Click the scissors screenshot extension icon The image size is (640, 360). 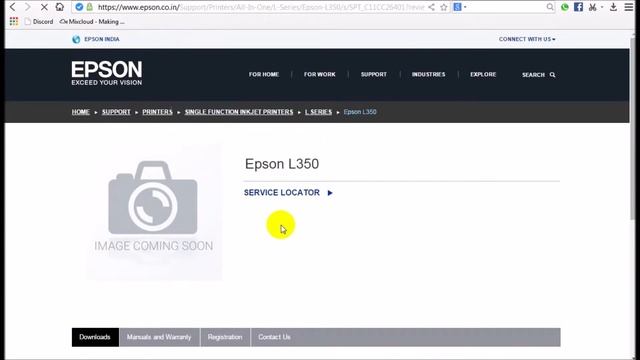(593, 7)
